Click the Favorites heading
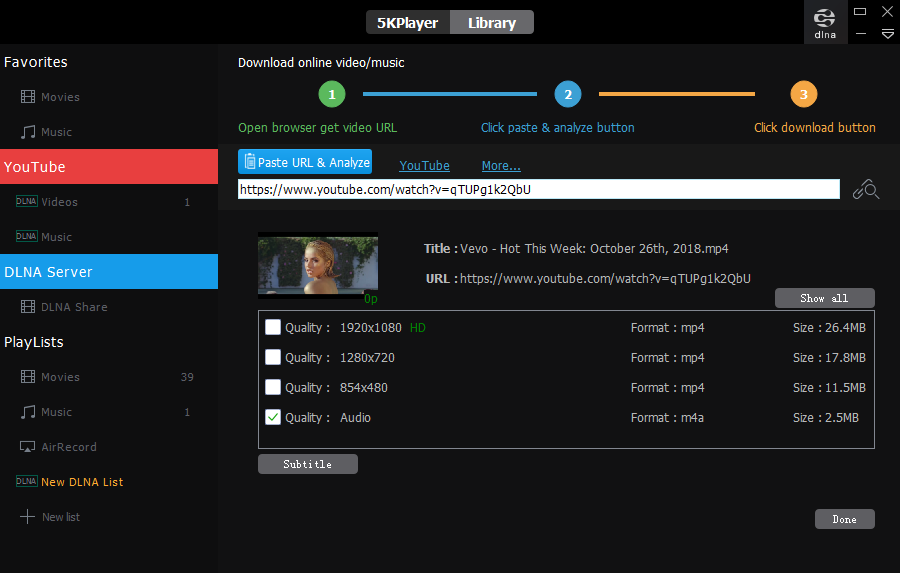This screenshot has width=900, height=573. (x=36, y=61)
